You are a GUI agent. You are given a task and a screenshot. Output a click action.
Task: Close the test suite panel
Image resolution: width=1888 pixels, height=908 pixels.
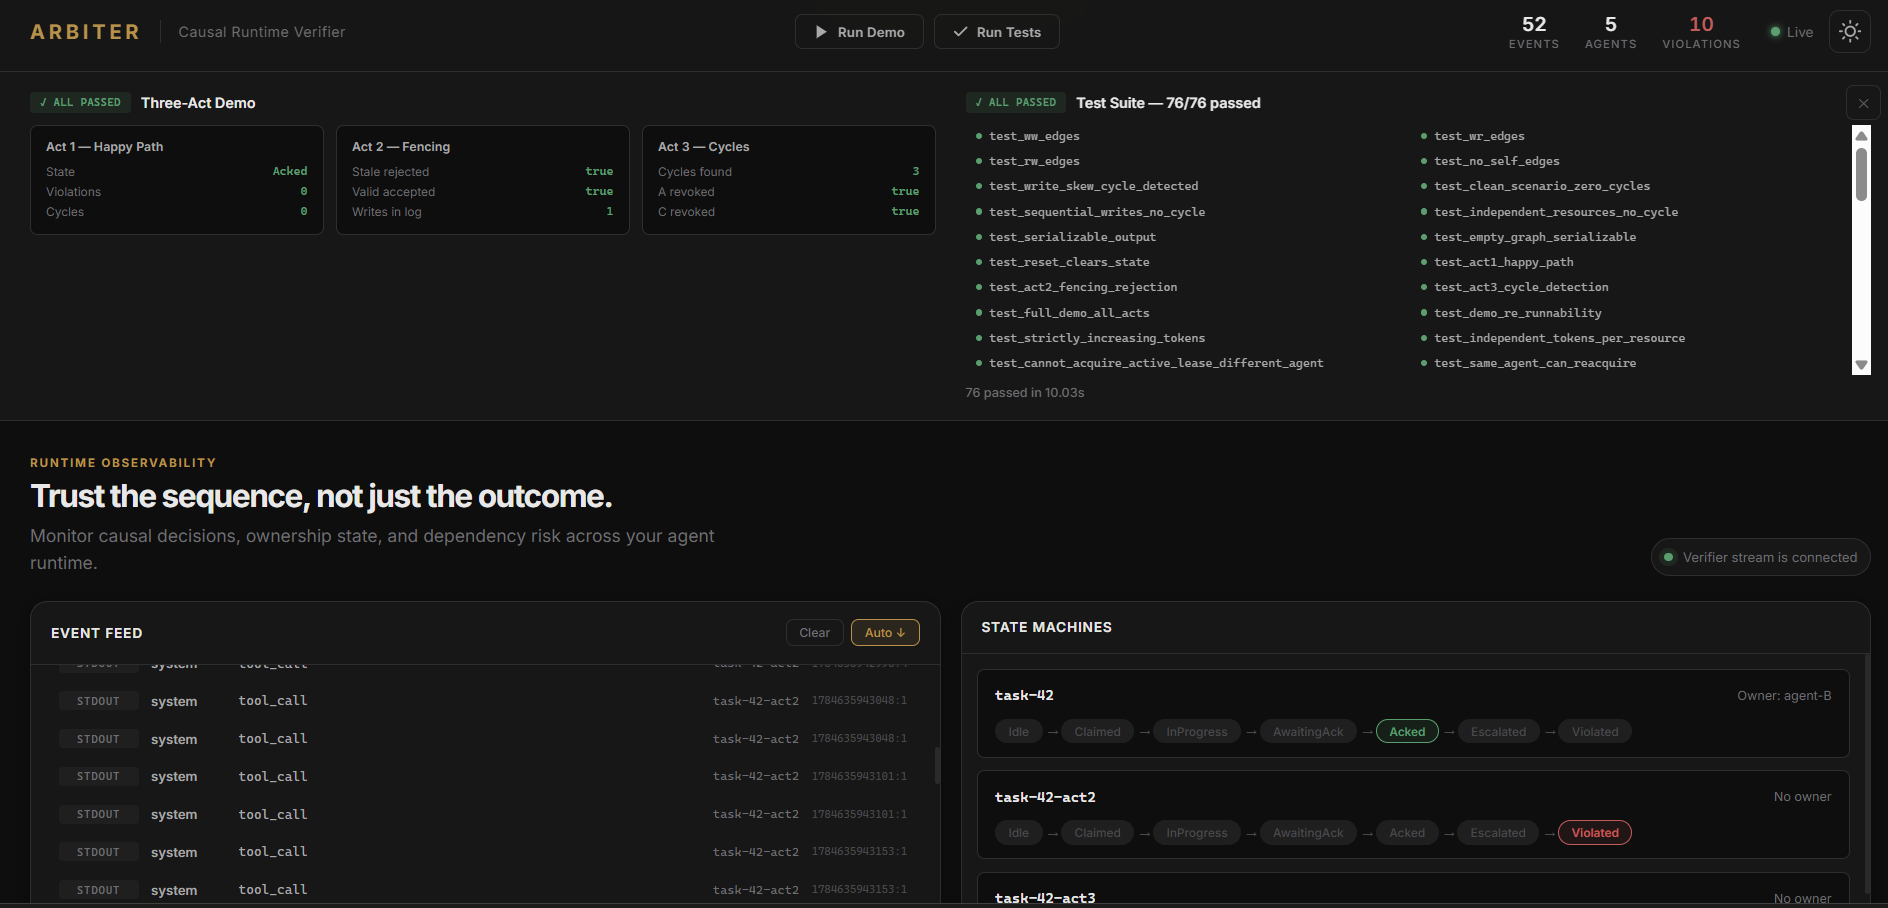[x=1863, y=103]
